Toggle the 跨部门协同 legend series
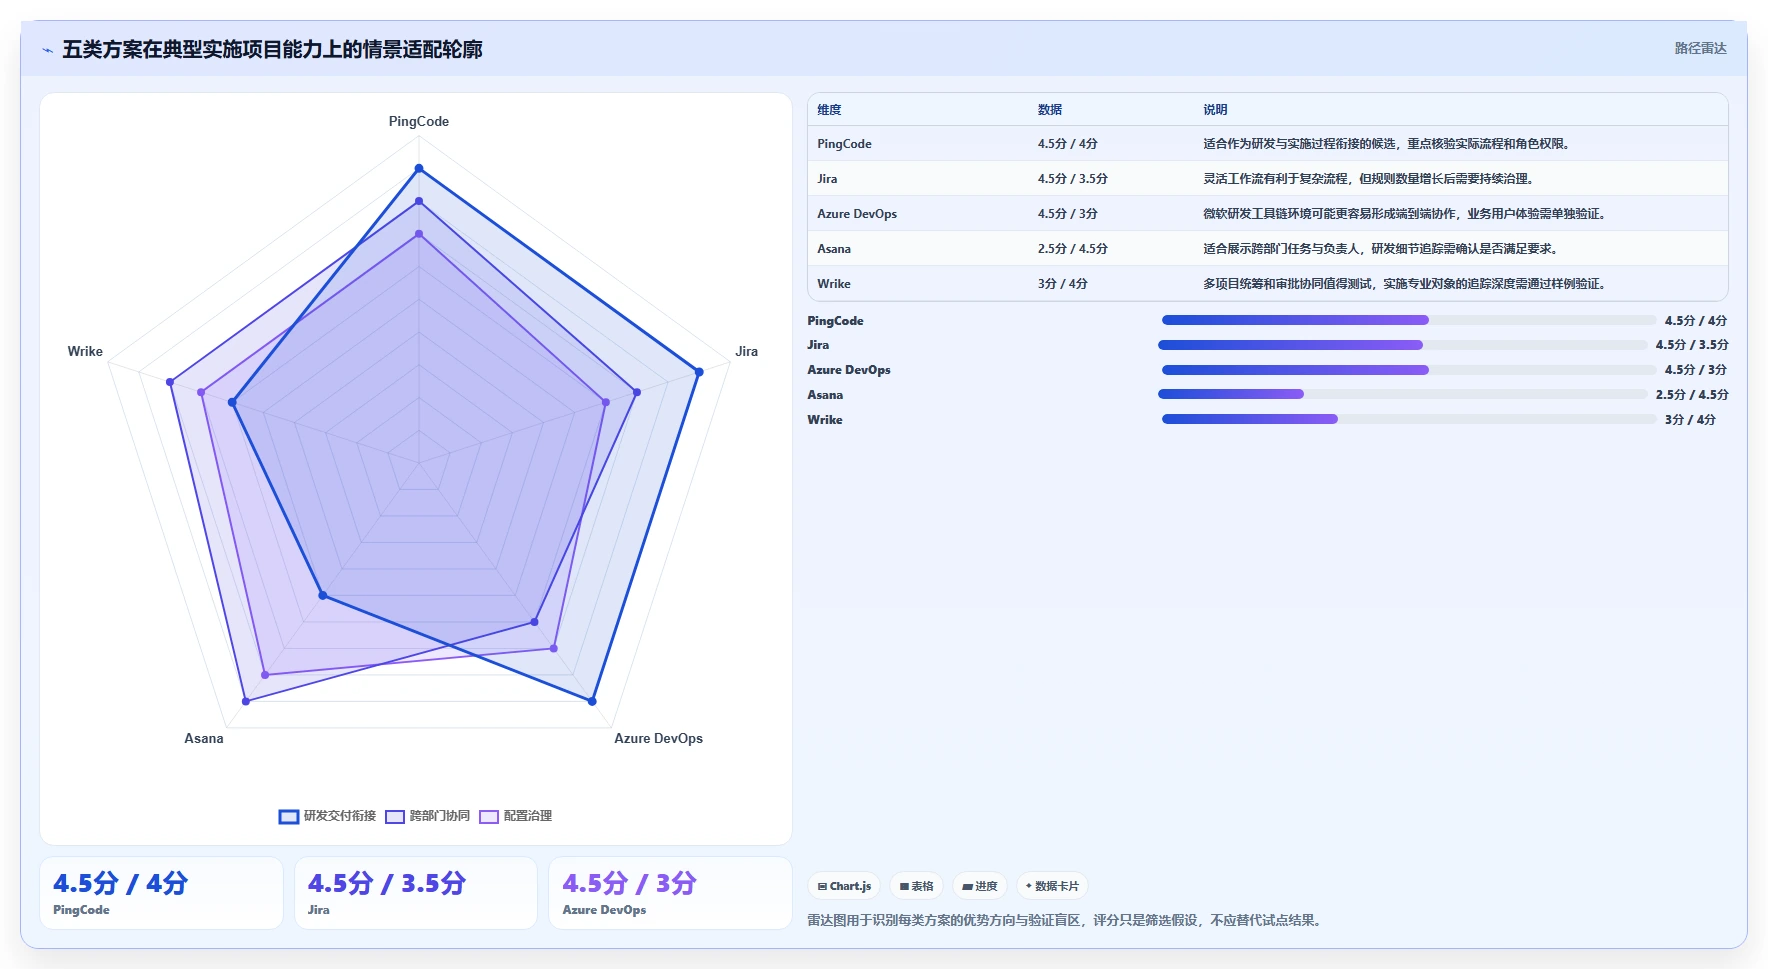Screen dimensions: 1768x969 428,816
